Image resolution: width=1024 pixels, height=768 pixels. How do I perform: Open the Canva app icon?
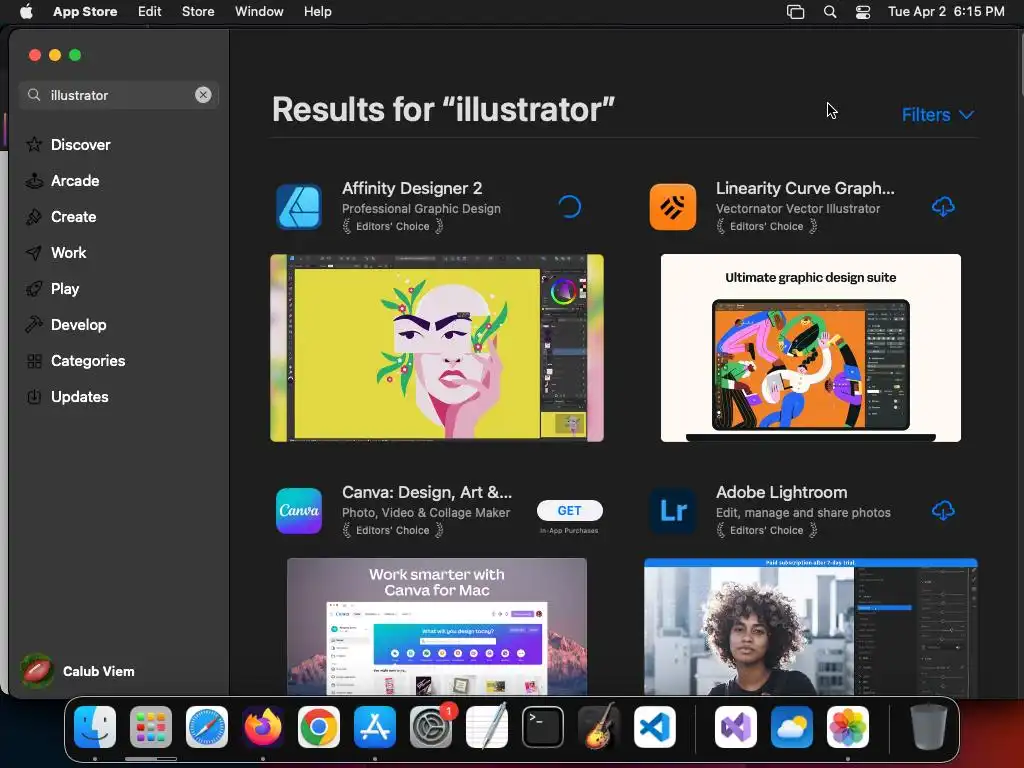point(298,511)
